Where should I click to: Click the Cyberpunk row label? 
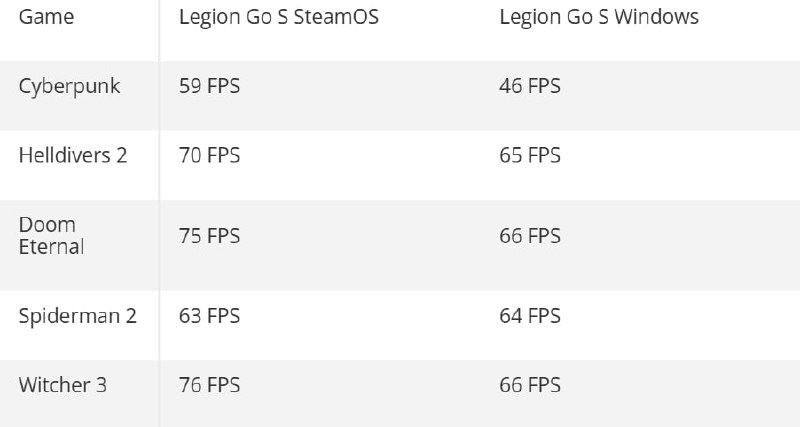tap(69, 86)
